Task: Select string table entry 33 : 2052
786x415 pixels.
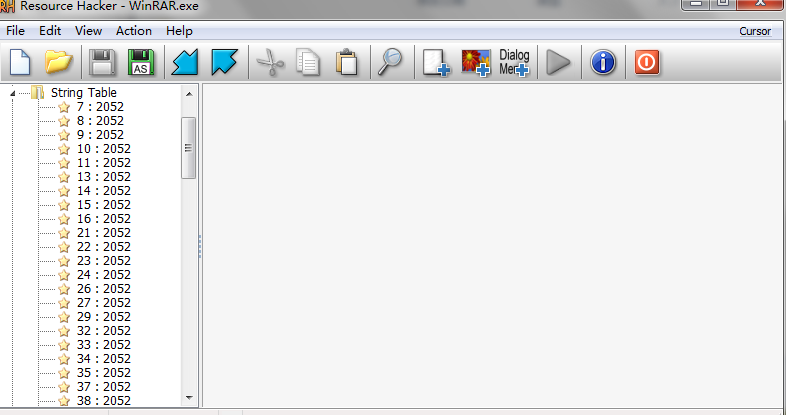Action: 104,345
